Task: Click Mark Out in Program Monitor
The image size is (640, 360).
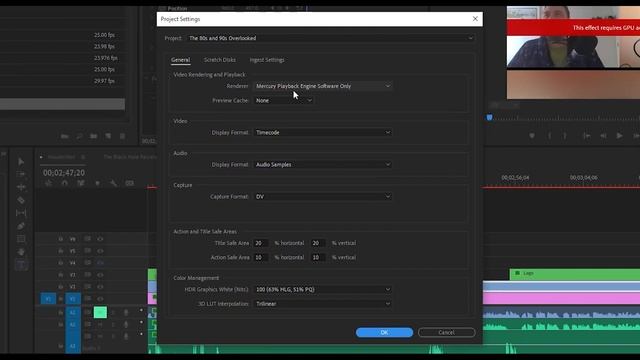Action: 565,136
